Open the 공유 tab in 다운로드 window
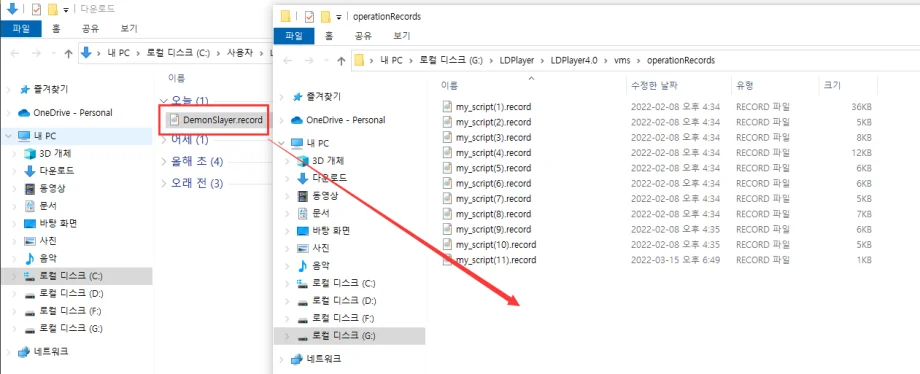 coord(90,28)
